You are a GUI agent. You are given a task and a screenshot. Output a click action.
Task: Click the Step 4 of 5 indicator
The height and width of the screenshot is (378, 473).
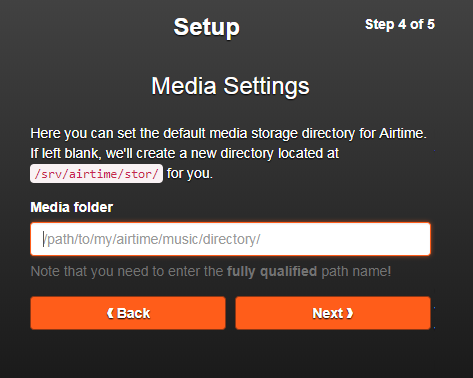point(400,24)
